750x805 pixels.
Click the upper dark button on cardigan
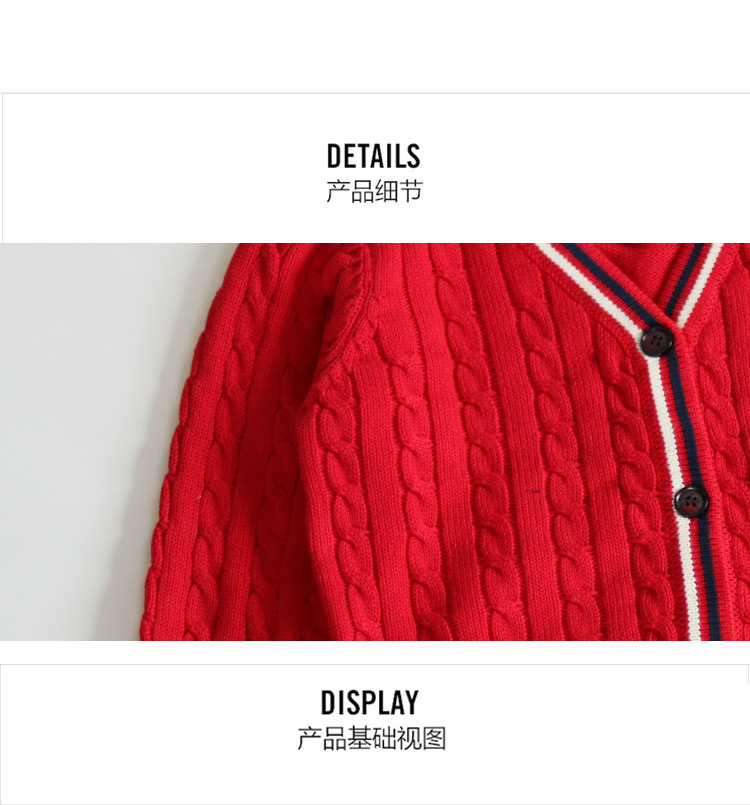(x=655, y=339)
